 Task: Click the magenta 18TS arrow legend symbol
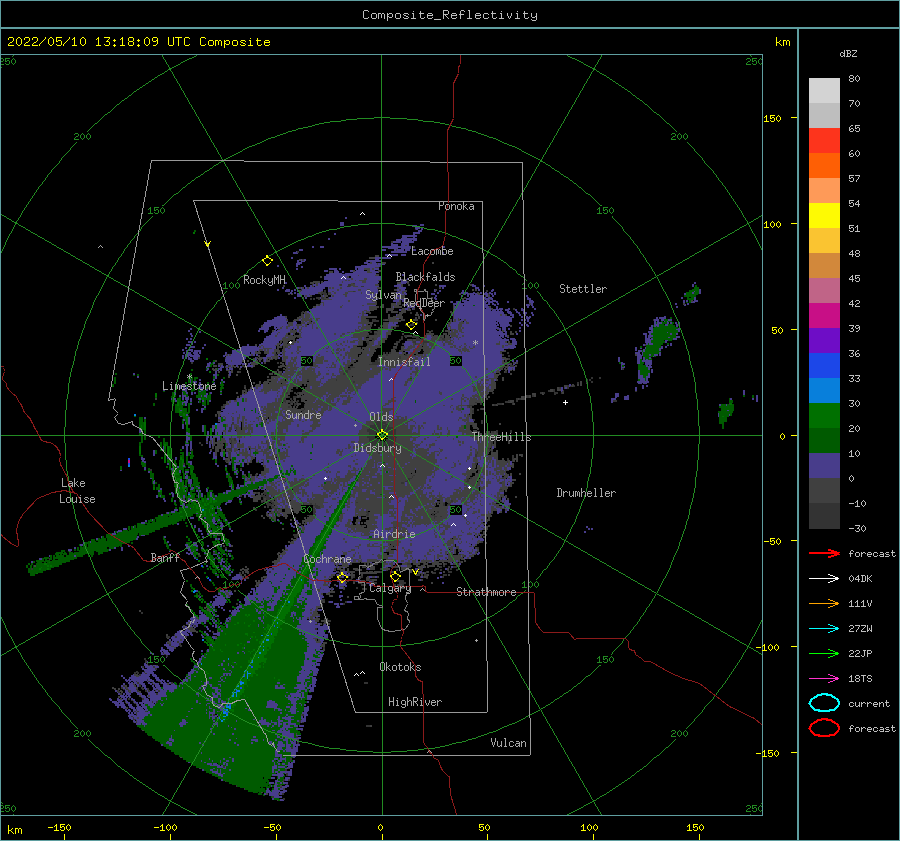coord(824,679)
